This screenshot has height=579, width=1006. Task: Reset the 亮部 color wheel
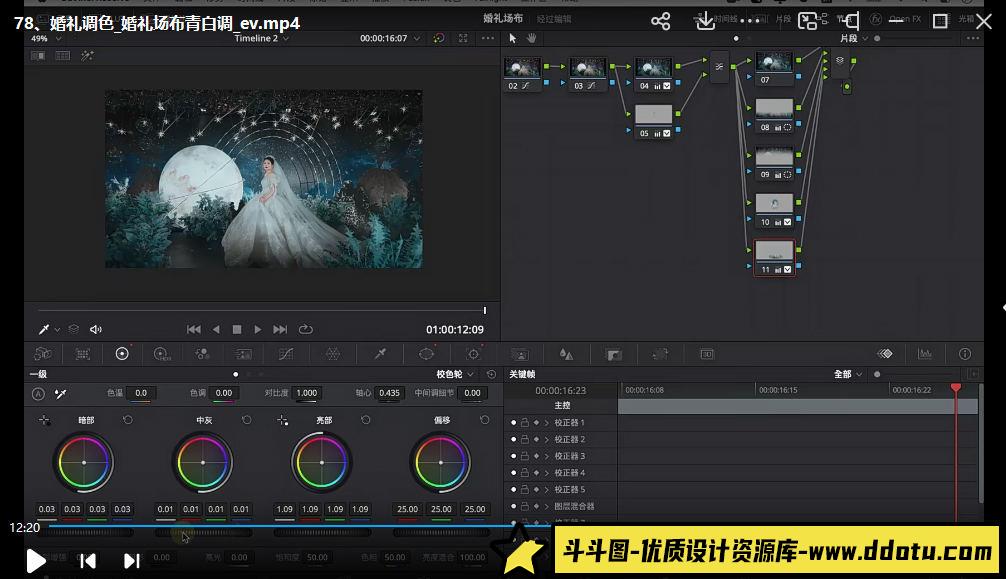point(366,420)
